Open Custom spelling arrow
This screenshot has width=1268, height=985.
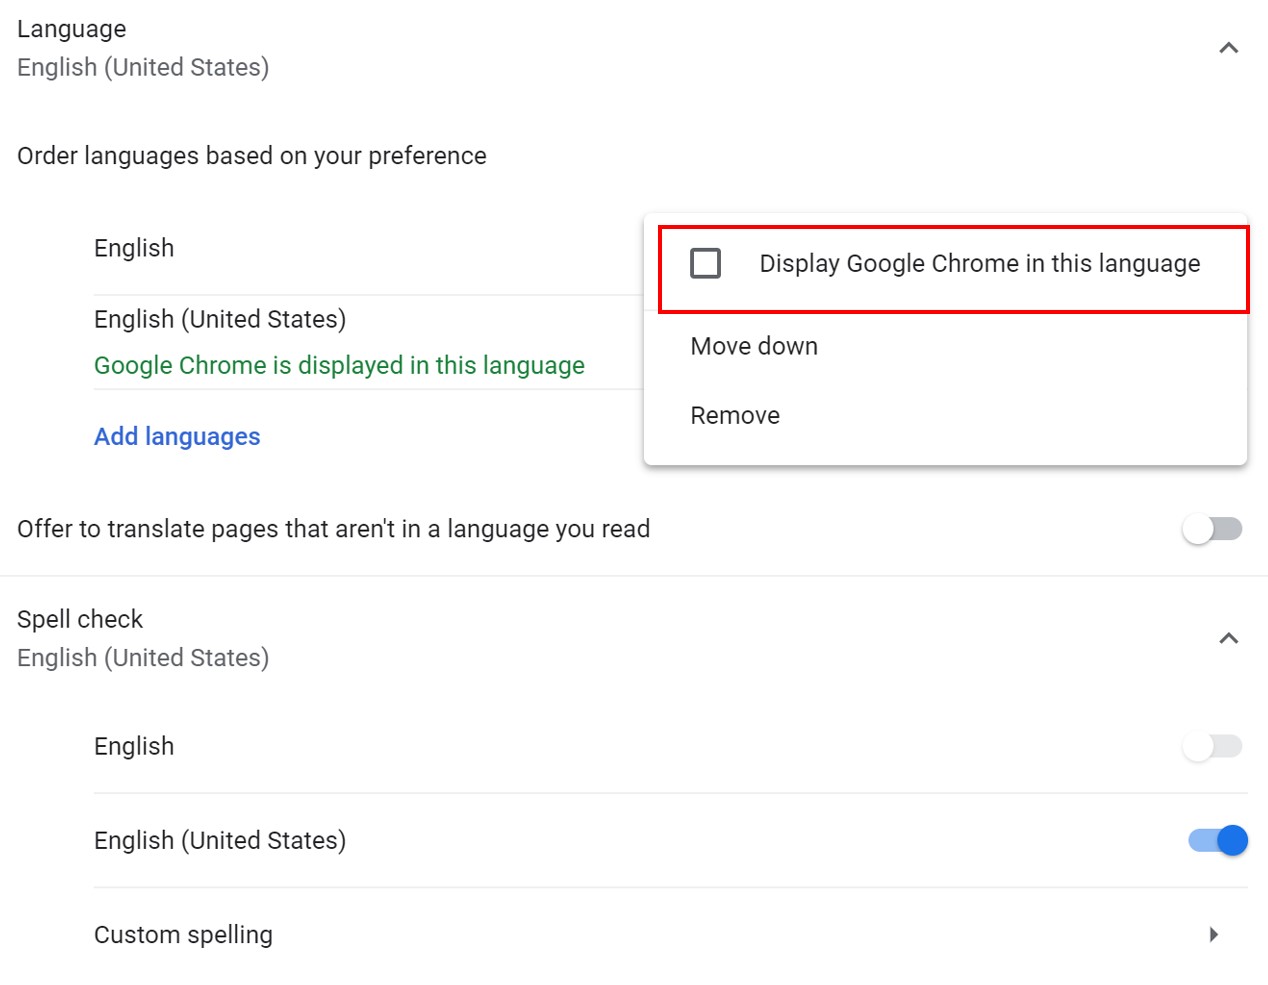pos(1214,935)
